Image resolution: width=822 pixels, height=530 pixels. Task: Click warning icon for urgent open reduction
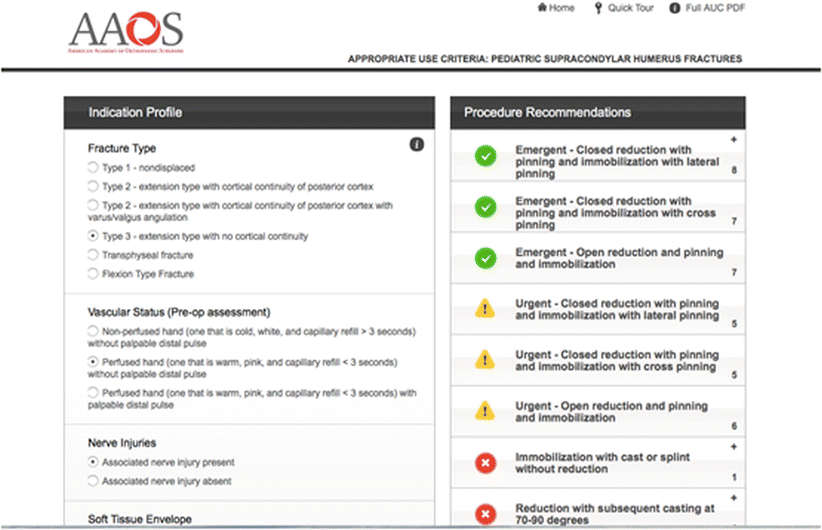485,411
